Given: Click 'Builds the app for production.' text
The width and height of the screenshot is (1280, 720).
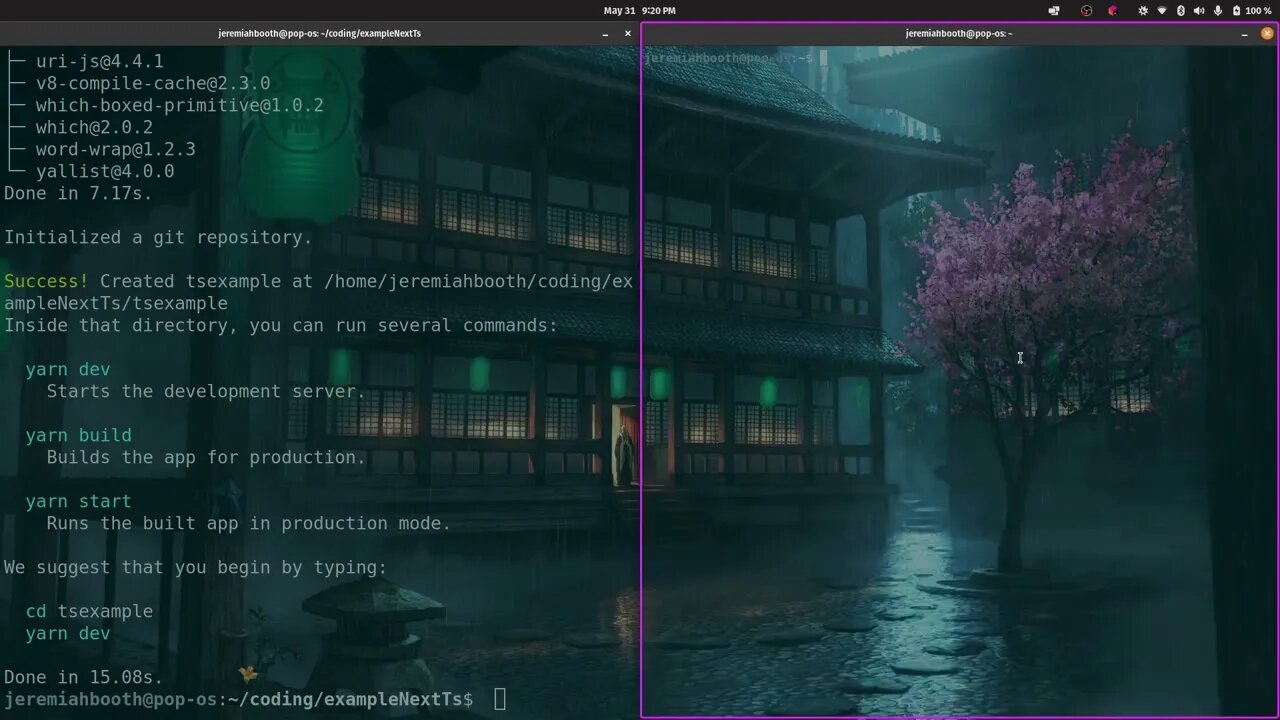Looking at the screenshot, I should [x=206, y=457].
